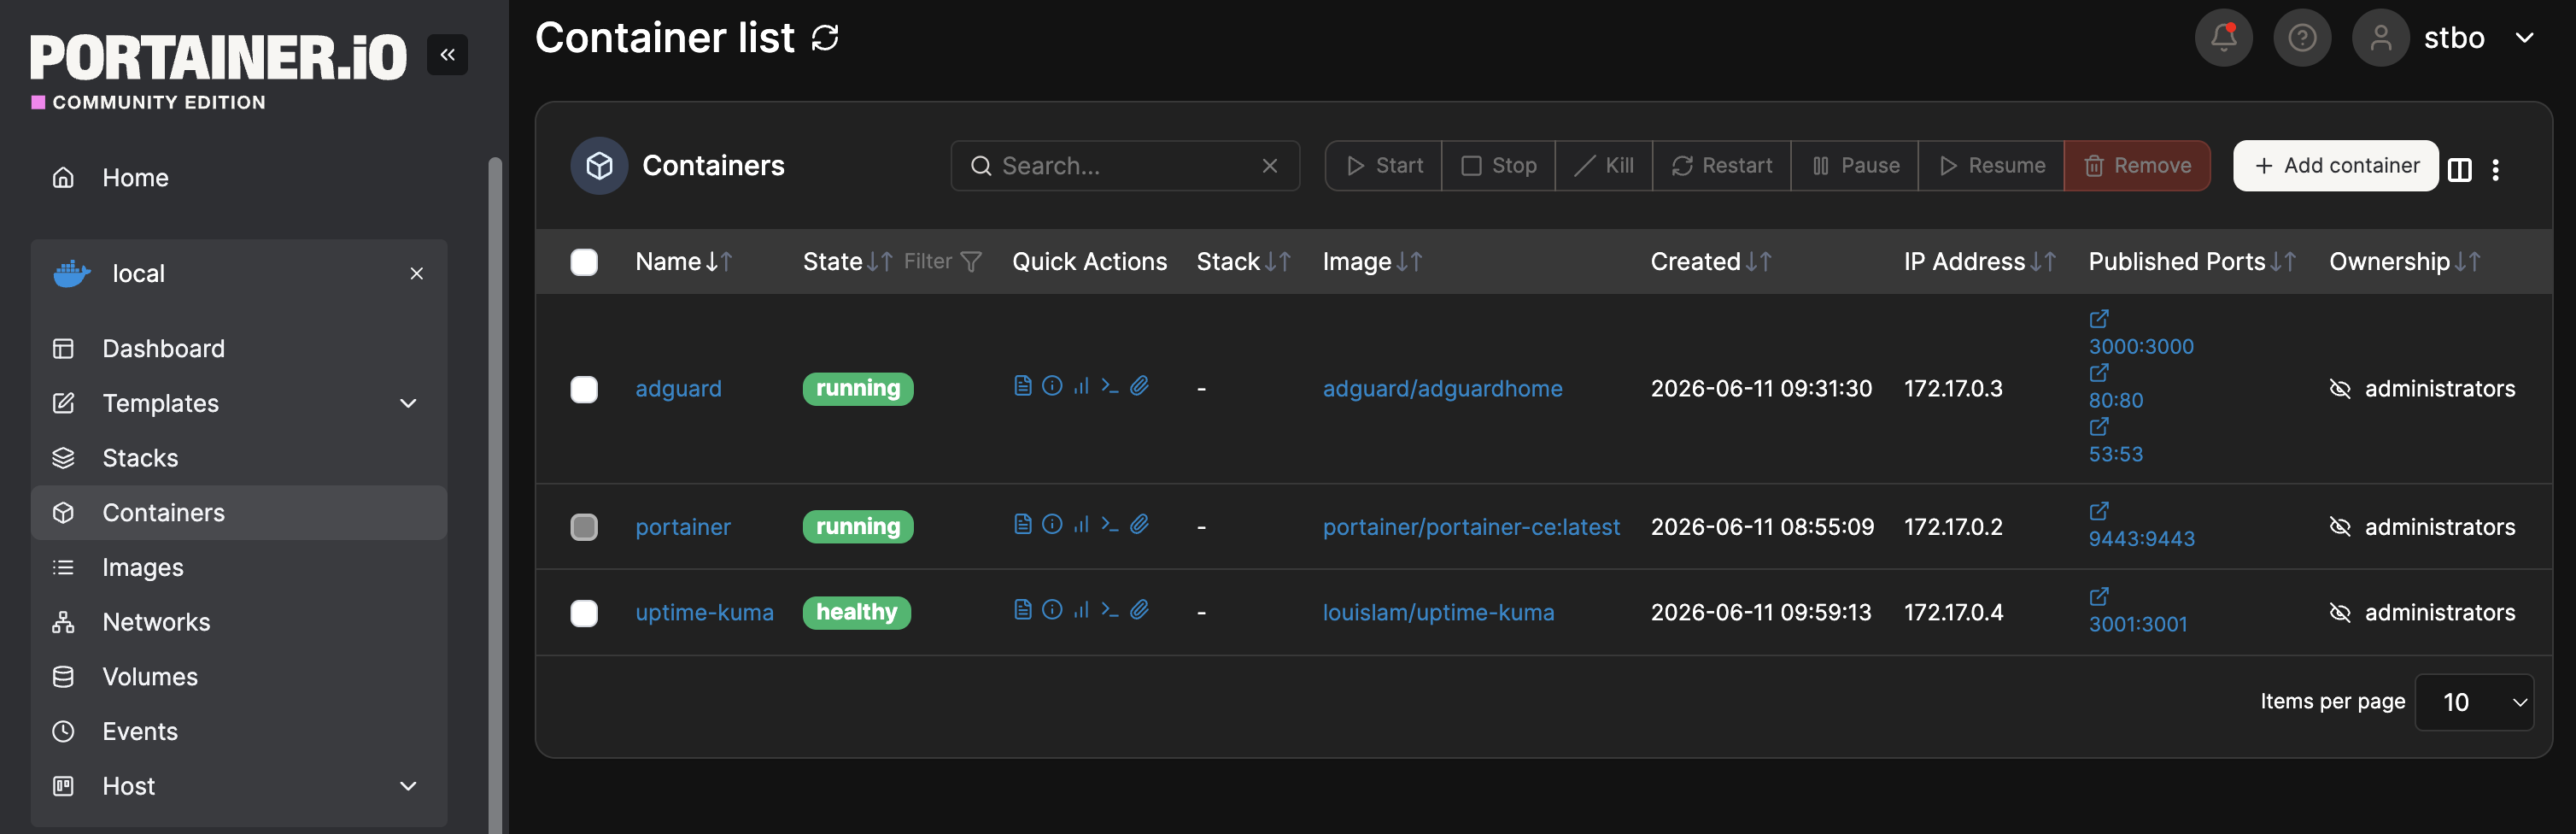Inspect the portainer container
Screen dimensions: 2576x834
[x=1052, y=524]
